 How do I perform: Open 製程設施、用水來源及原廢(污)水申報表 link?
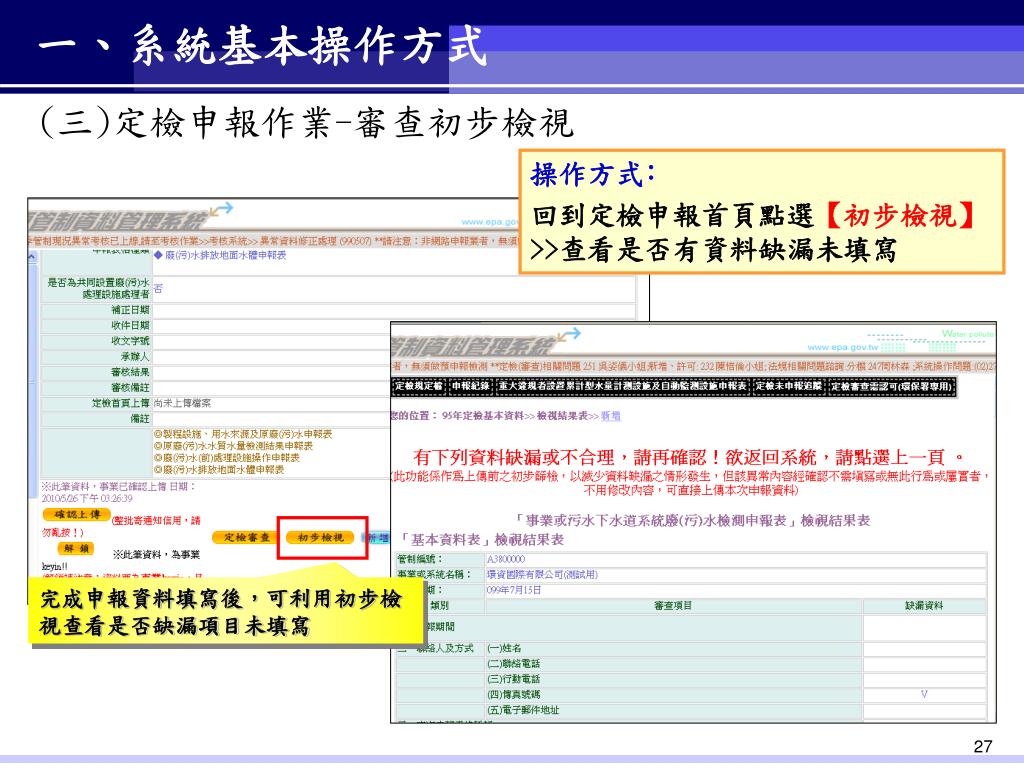[243, 434]
